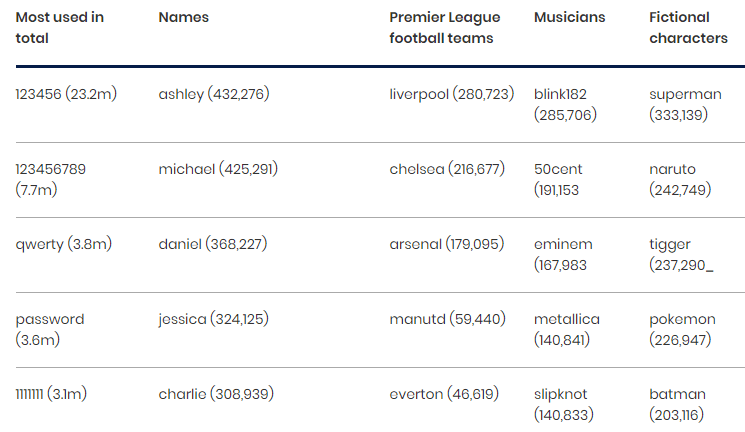
Task: Click the 'Musicians' column header
Action: (x=569, y=18)
